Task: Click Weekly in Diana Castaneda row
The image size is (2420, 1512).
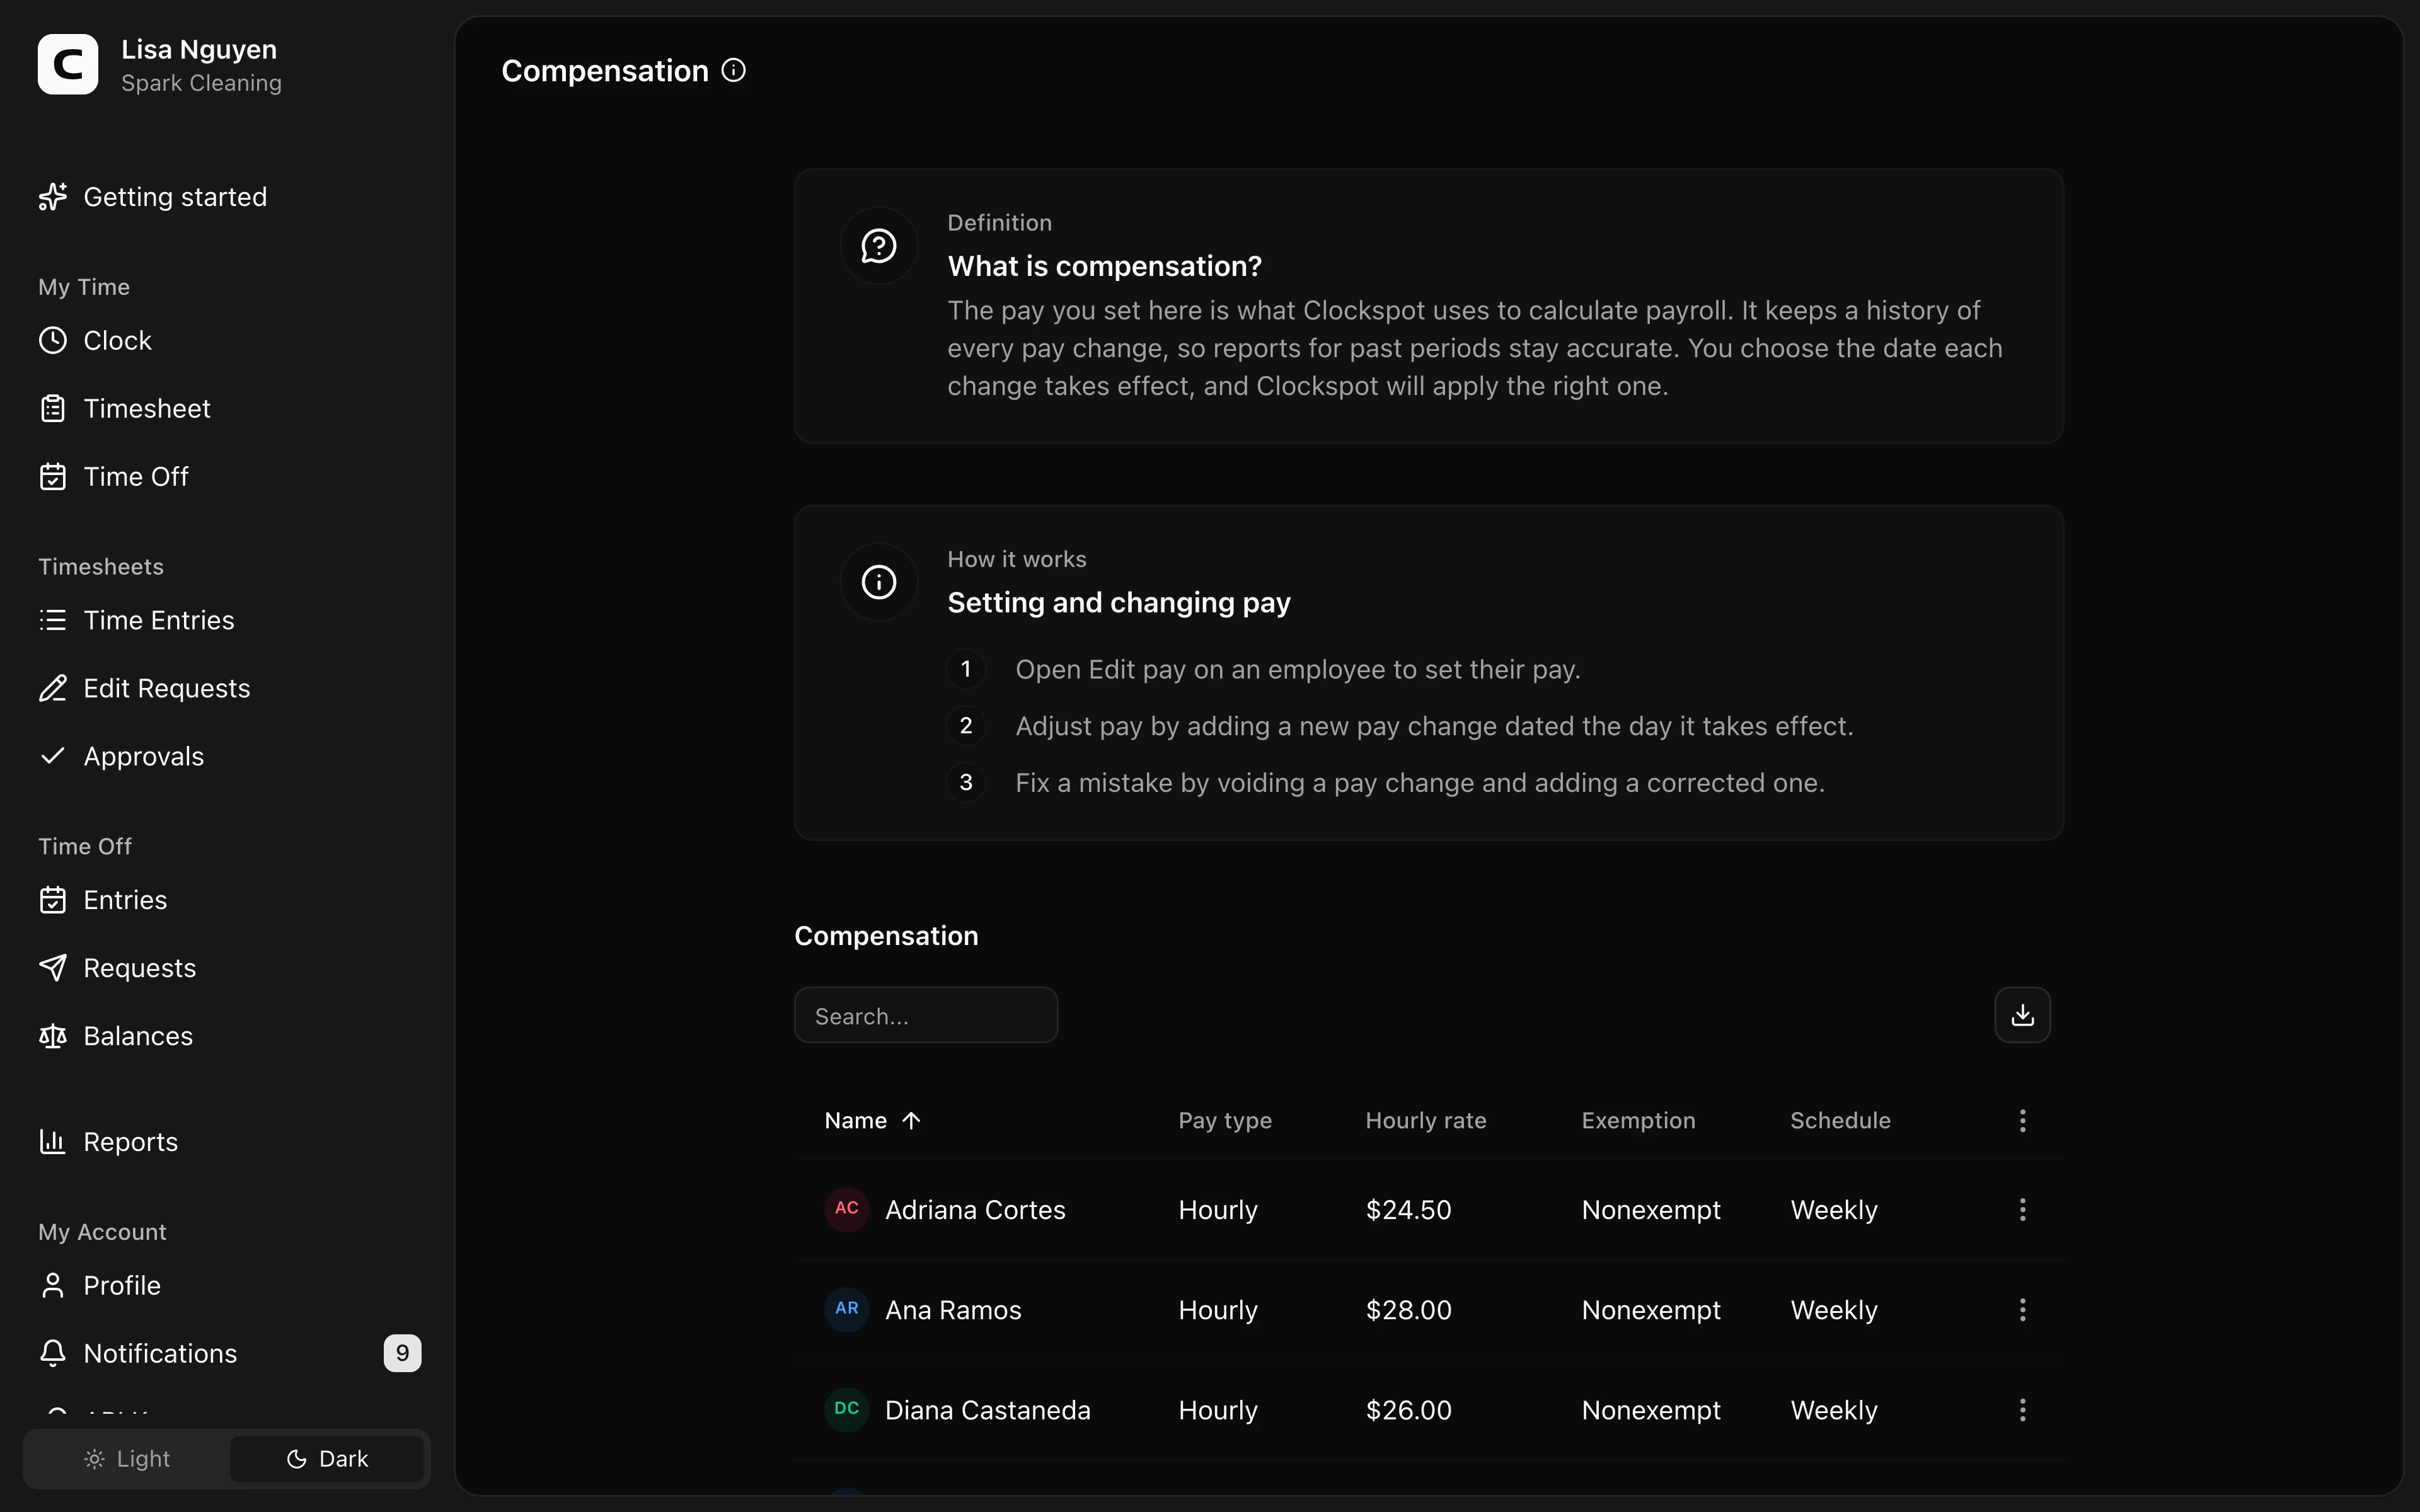Action: click(x=1834, y=1410)
